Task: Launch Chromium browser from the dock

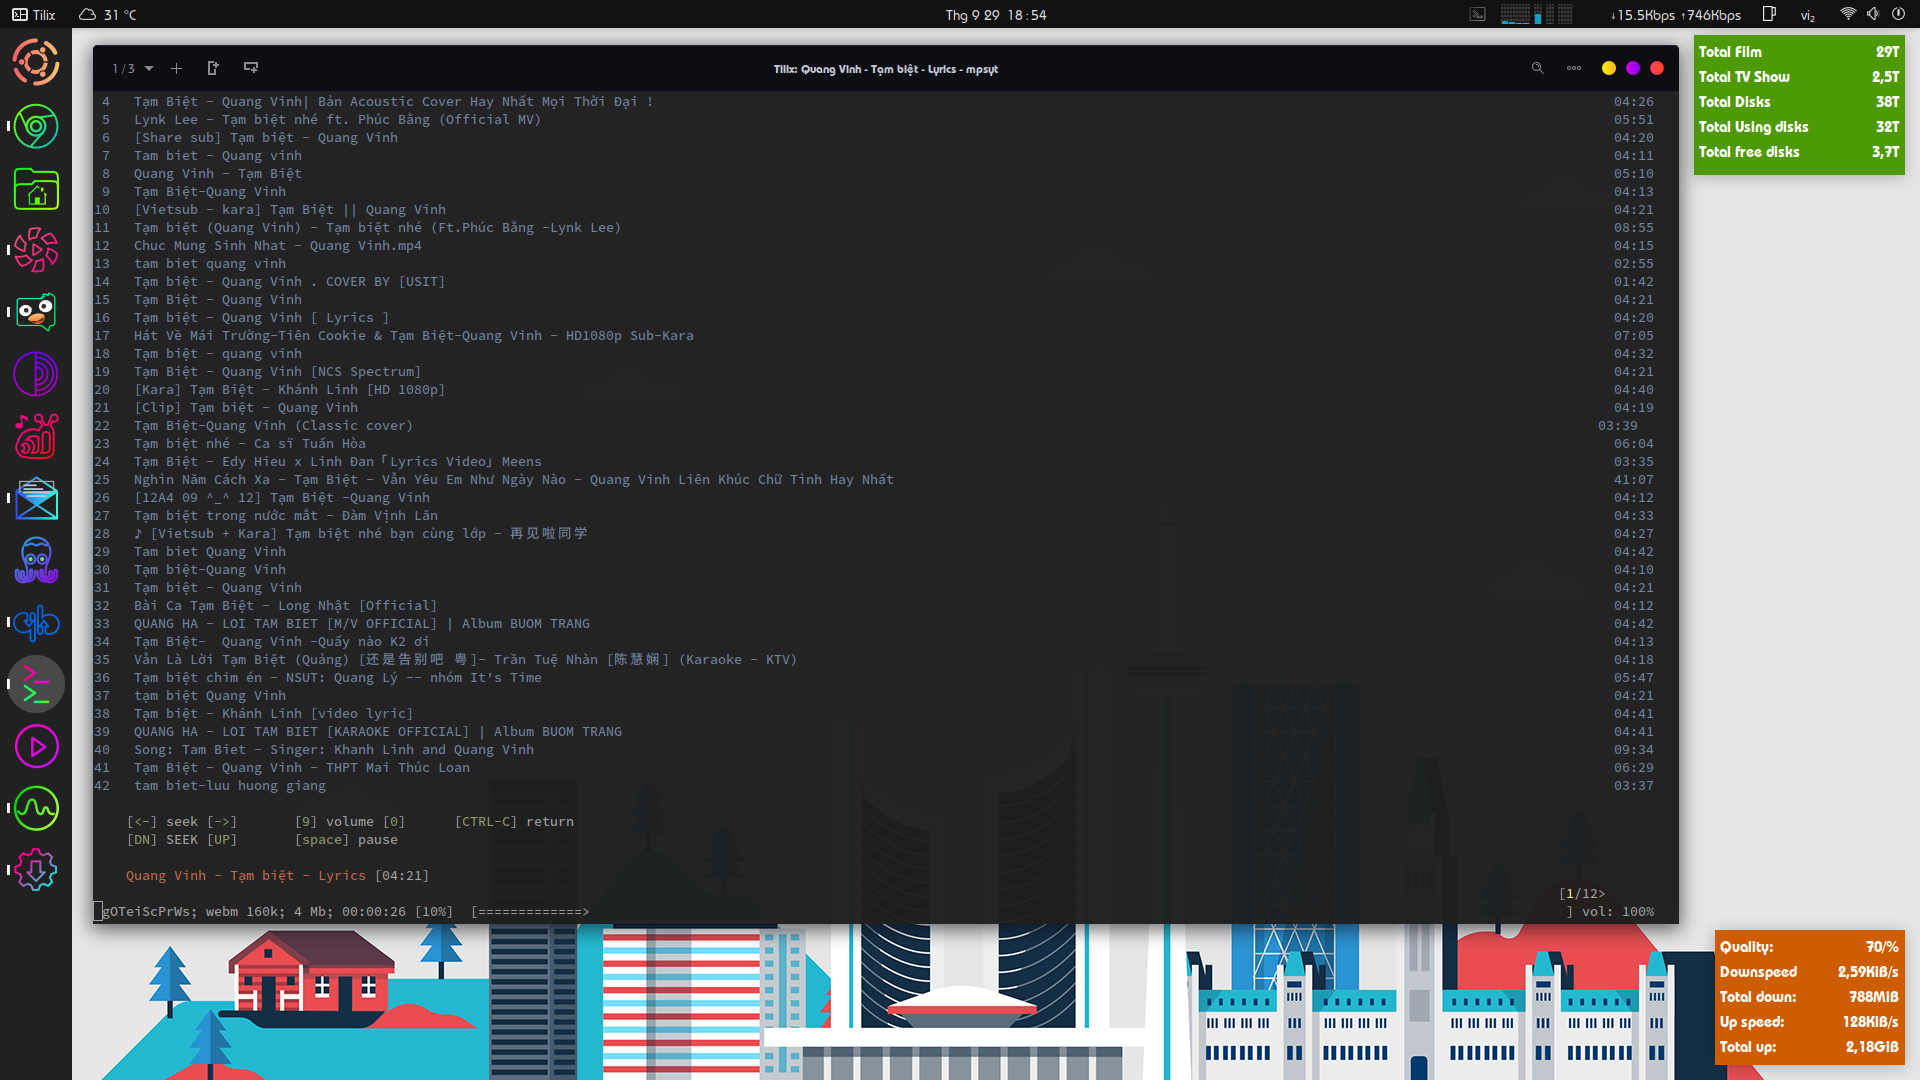Action: click(x=36, y=127)
